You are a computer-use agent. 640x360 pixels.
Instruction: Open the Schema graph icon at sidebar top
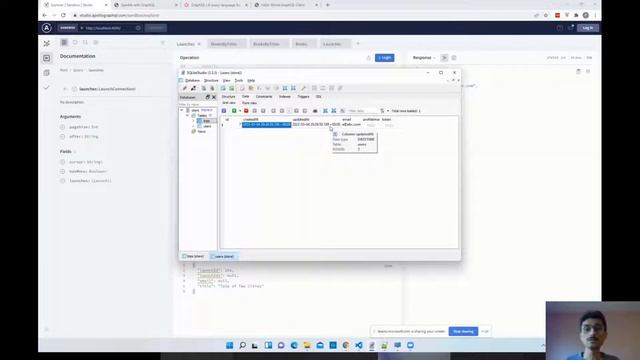tap(47, 43)
